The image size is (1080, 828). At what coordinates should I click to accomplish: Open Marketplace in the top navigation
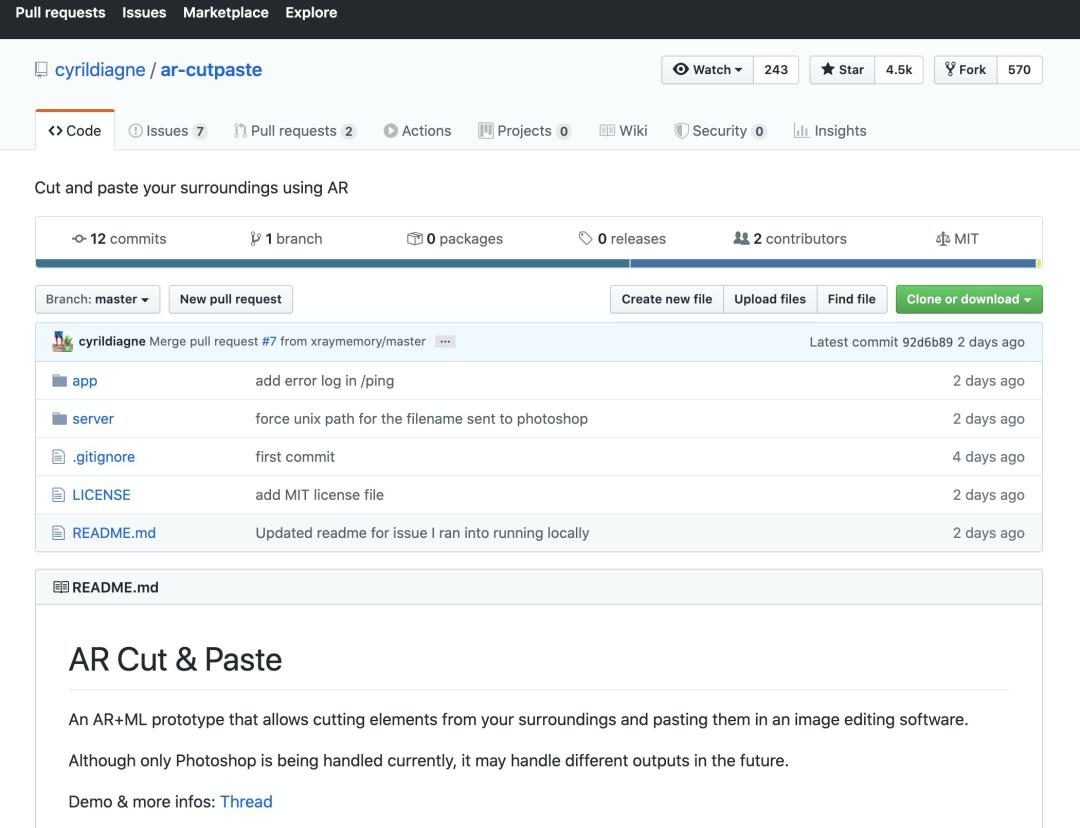tap(225, 13)
